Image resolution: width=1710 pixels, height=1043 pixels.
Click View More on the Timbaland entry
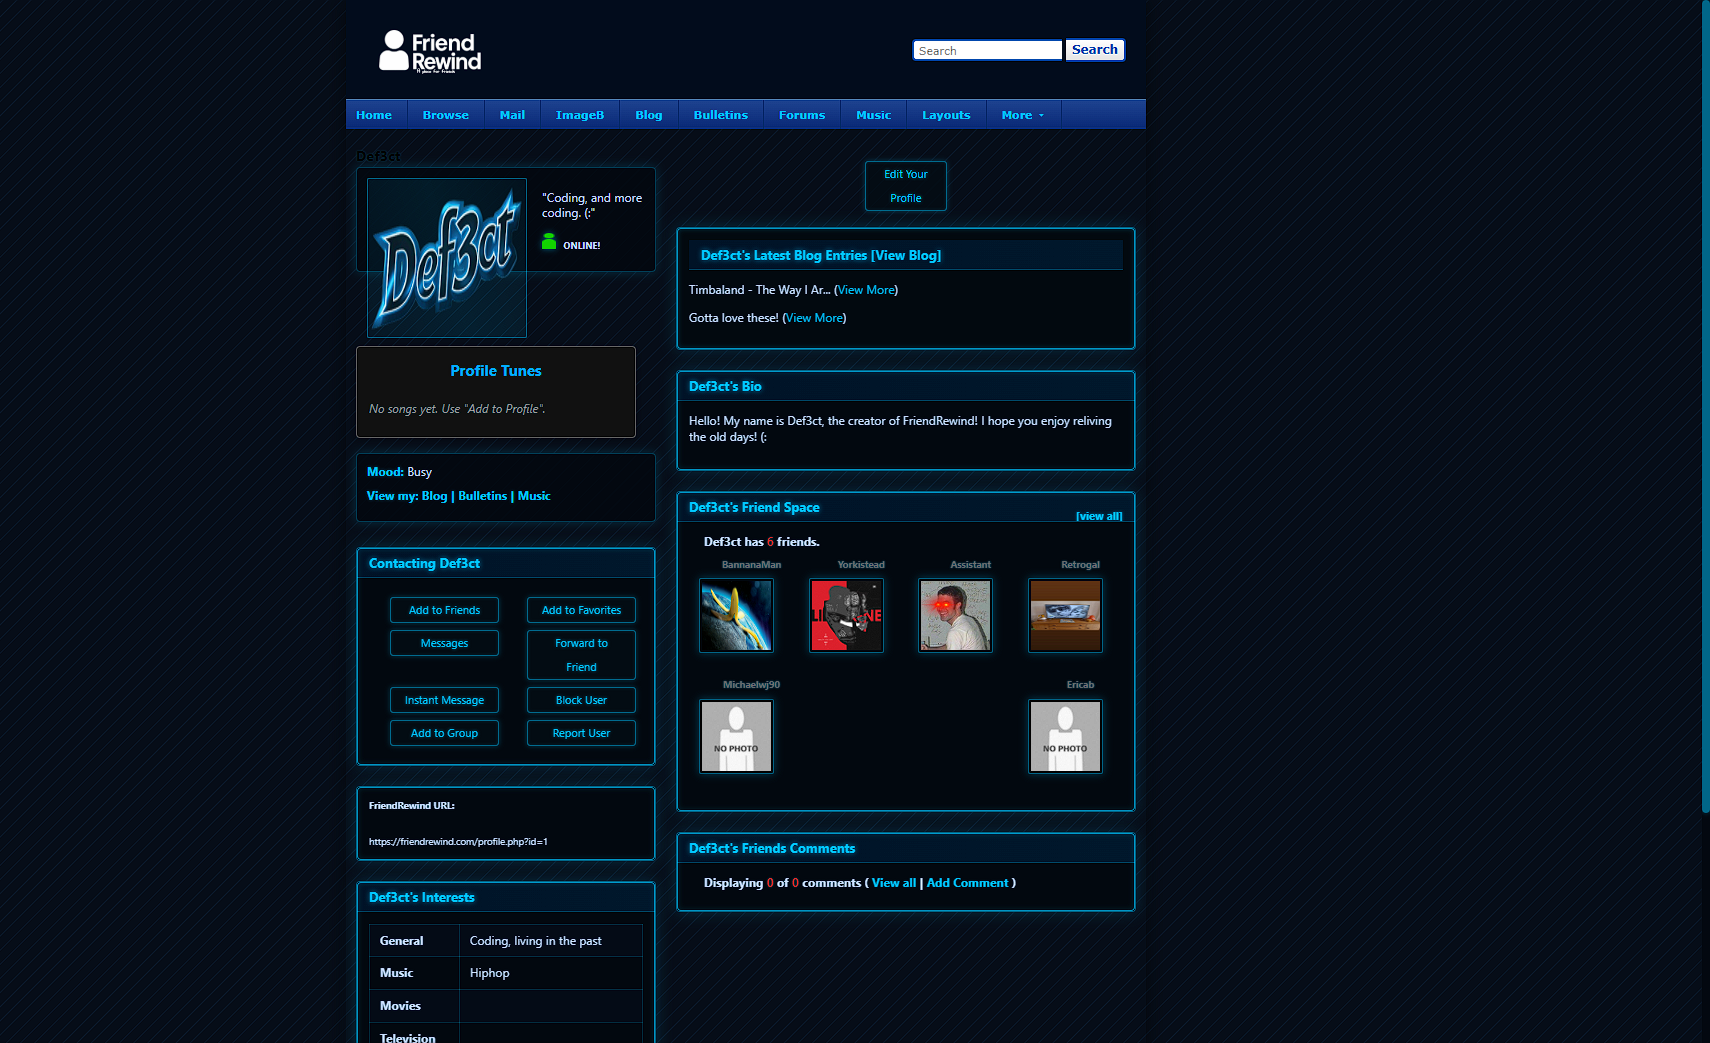pyautogui.click(x=865, y=289)
